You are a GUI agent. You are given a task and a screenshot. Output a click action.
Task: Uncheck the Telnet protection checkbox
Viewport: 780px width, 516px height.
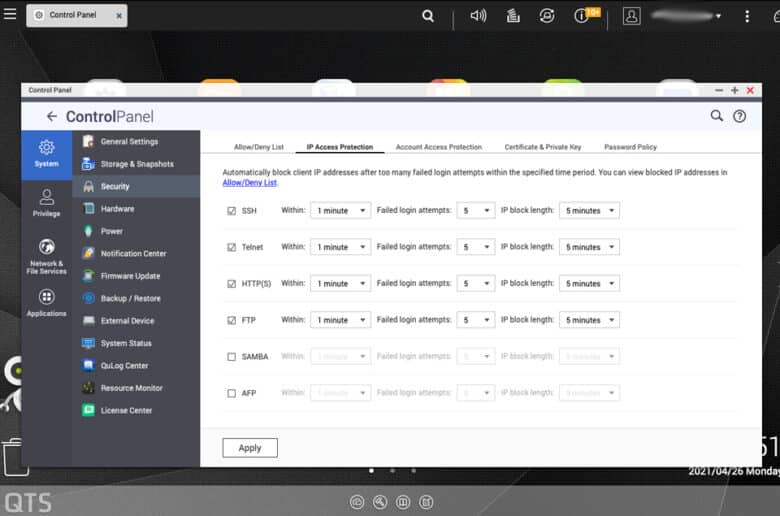pyautogui.click(x=231, y=247)
